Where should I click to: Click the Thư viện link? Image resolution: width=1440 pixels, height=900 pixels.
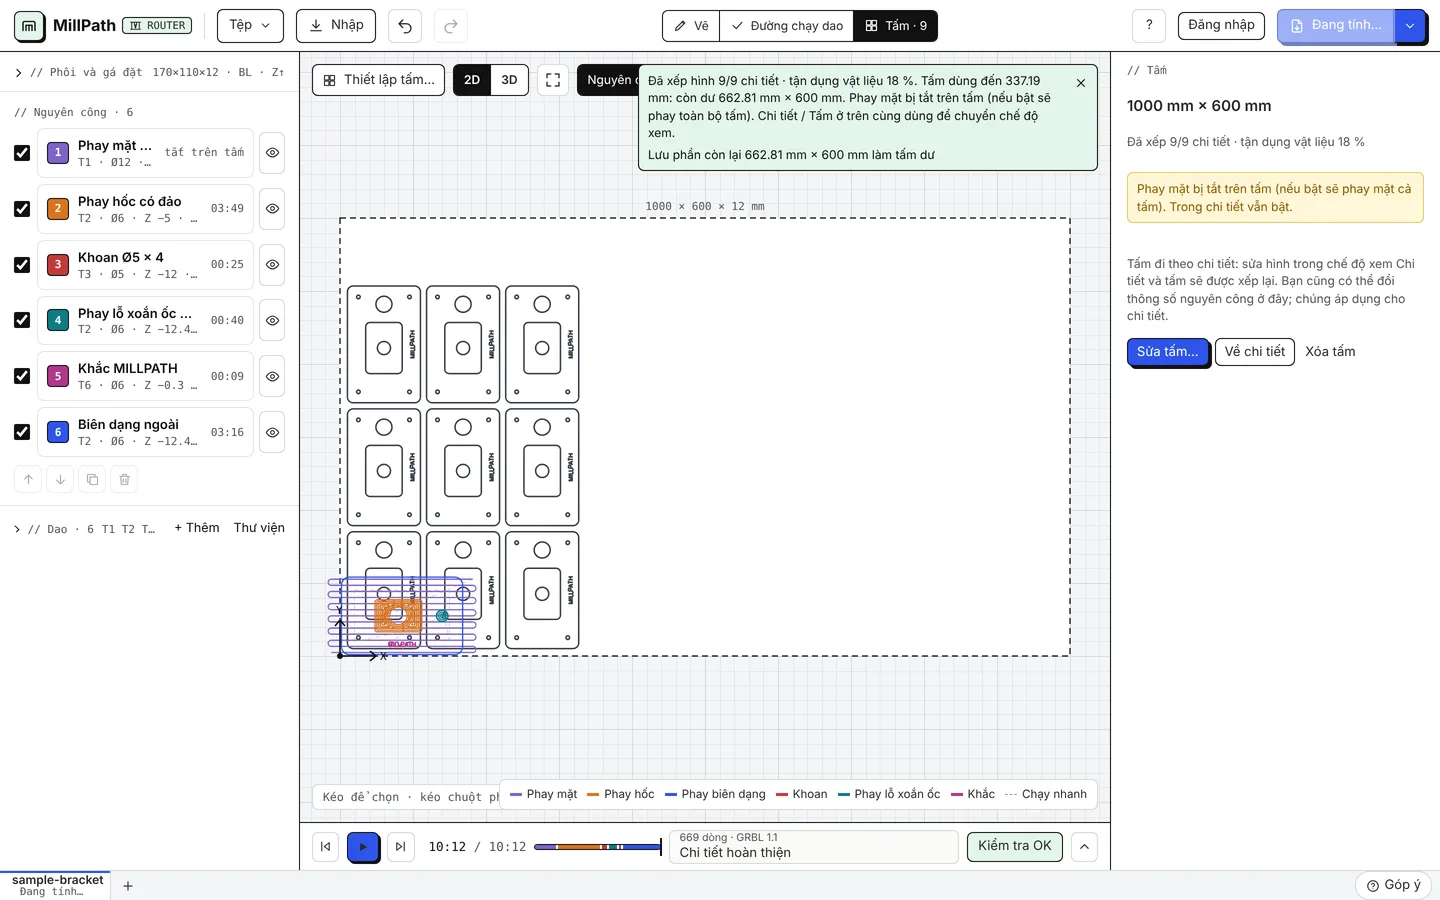259,528
